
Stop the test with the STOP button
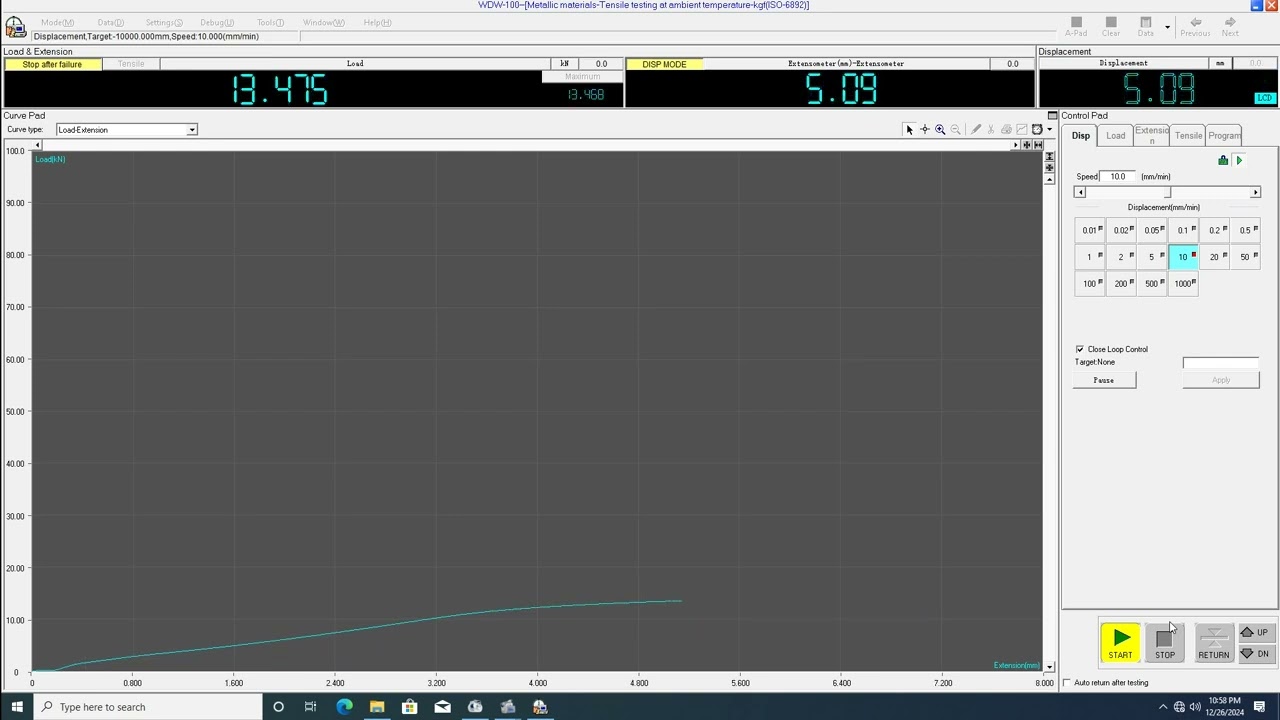[x=1165, y=643]
